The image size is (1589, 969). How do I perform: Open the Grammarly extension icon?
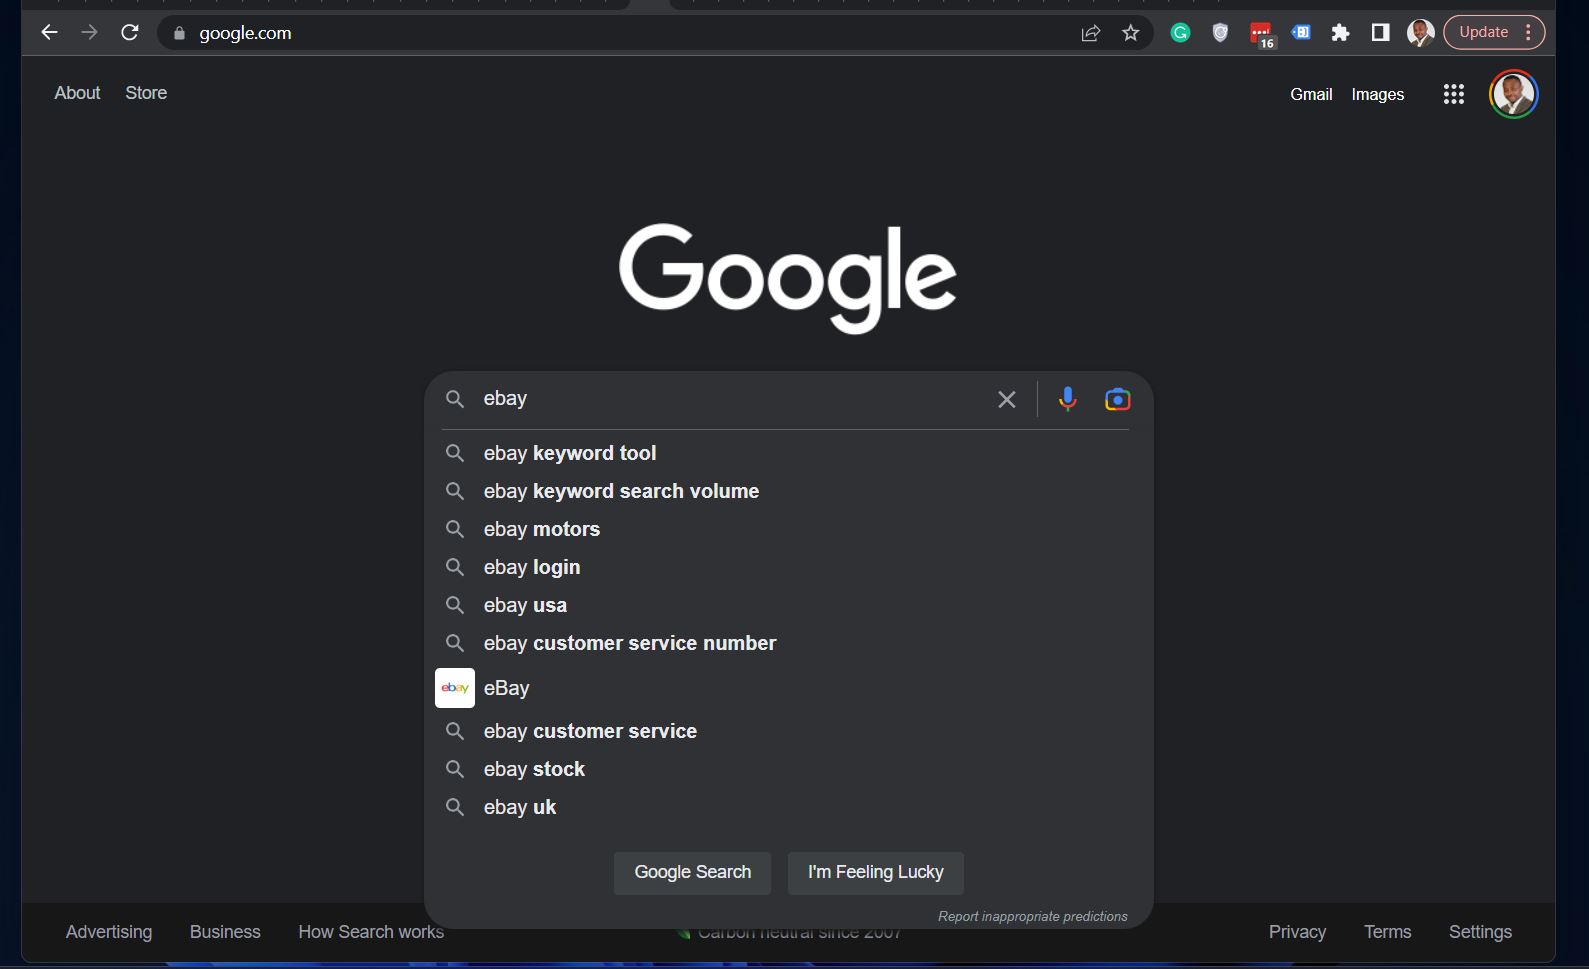coord(1181,33)
